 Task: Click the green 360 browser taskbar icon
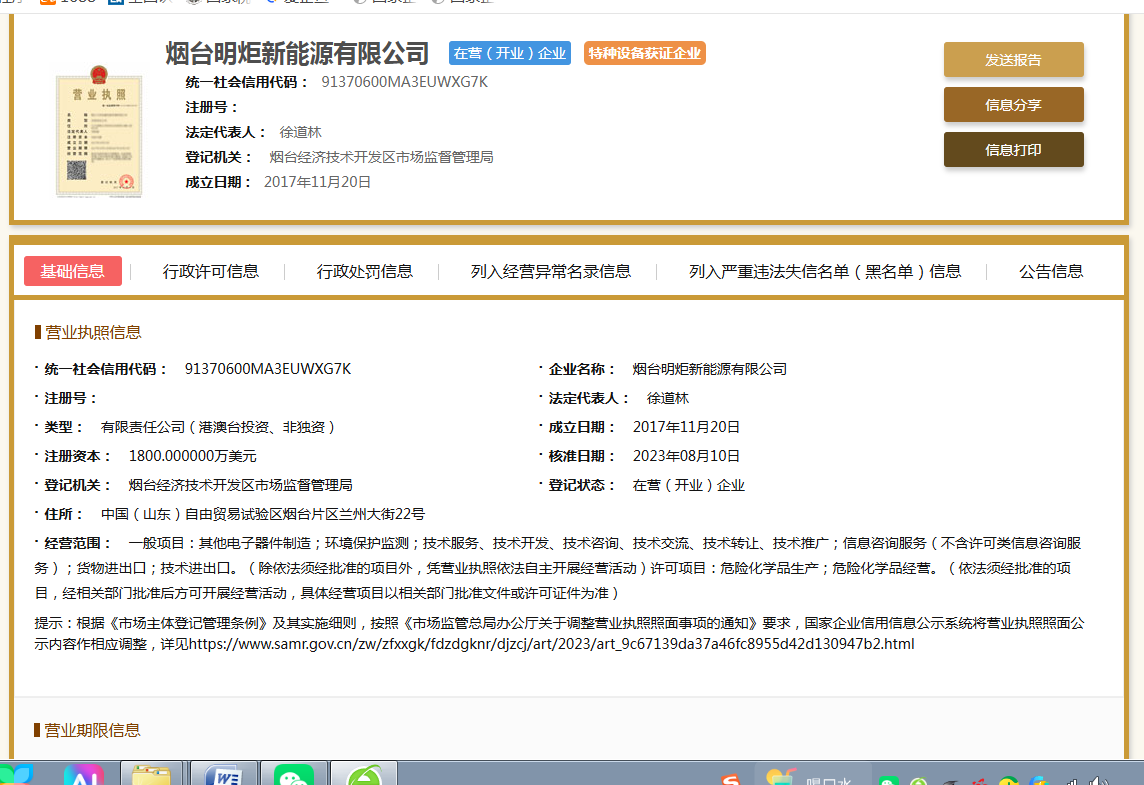pos(364,775)
